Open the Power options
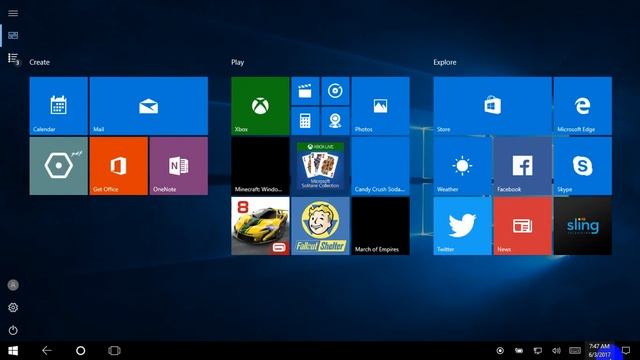Screen dimensions: 640x360 tap(13, 330)
